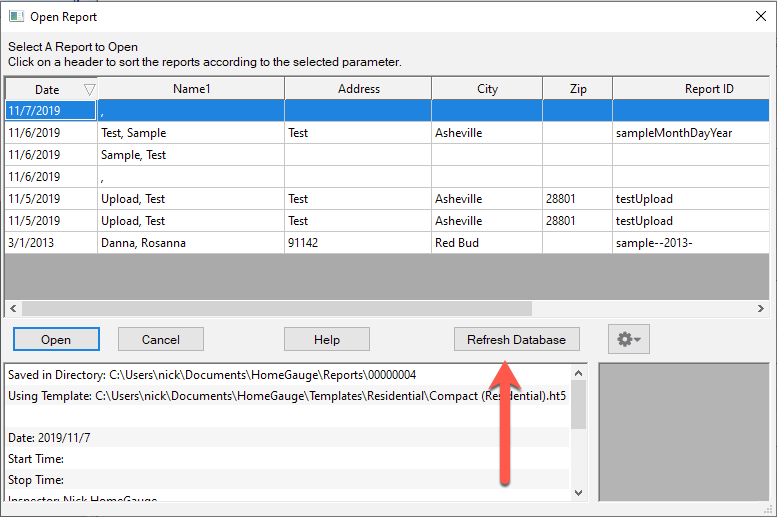Sort by Report ID column header
This screenshot has height=517, width=777.
click(708, 89)
